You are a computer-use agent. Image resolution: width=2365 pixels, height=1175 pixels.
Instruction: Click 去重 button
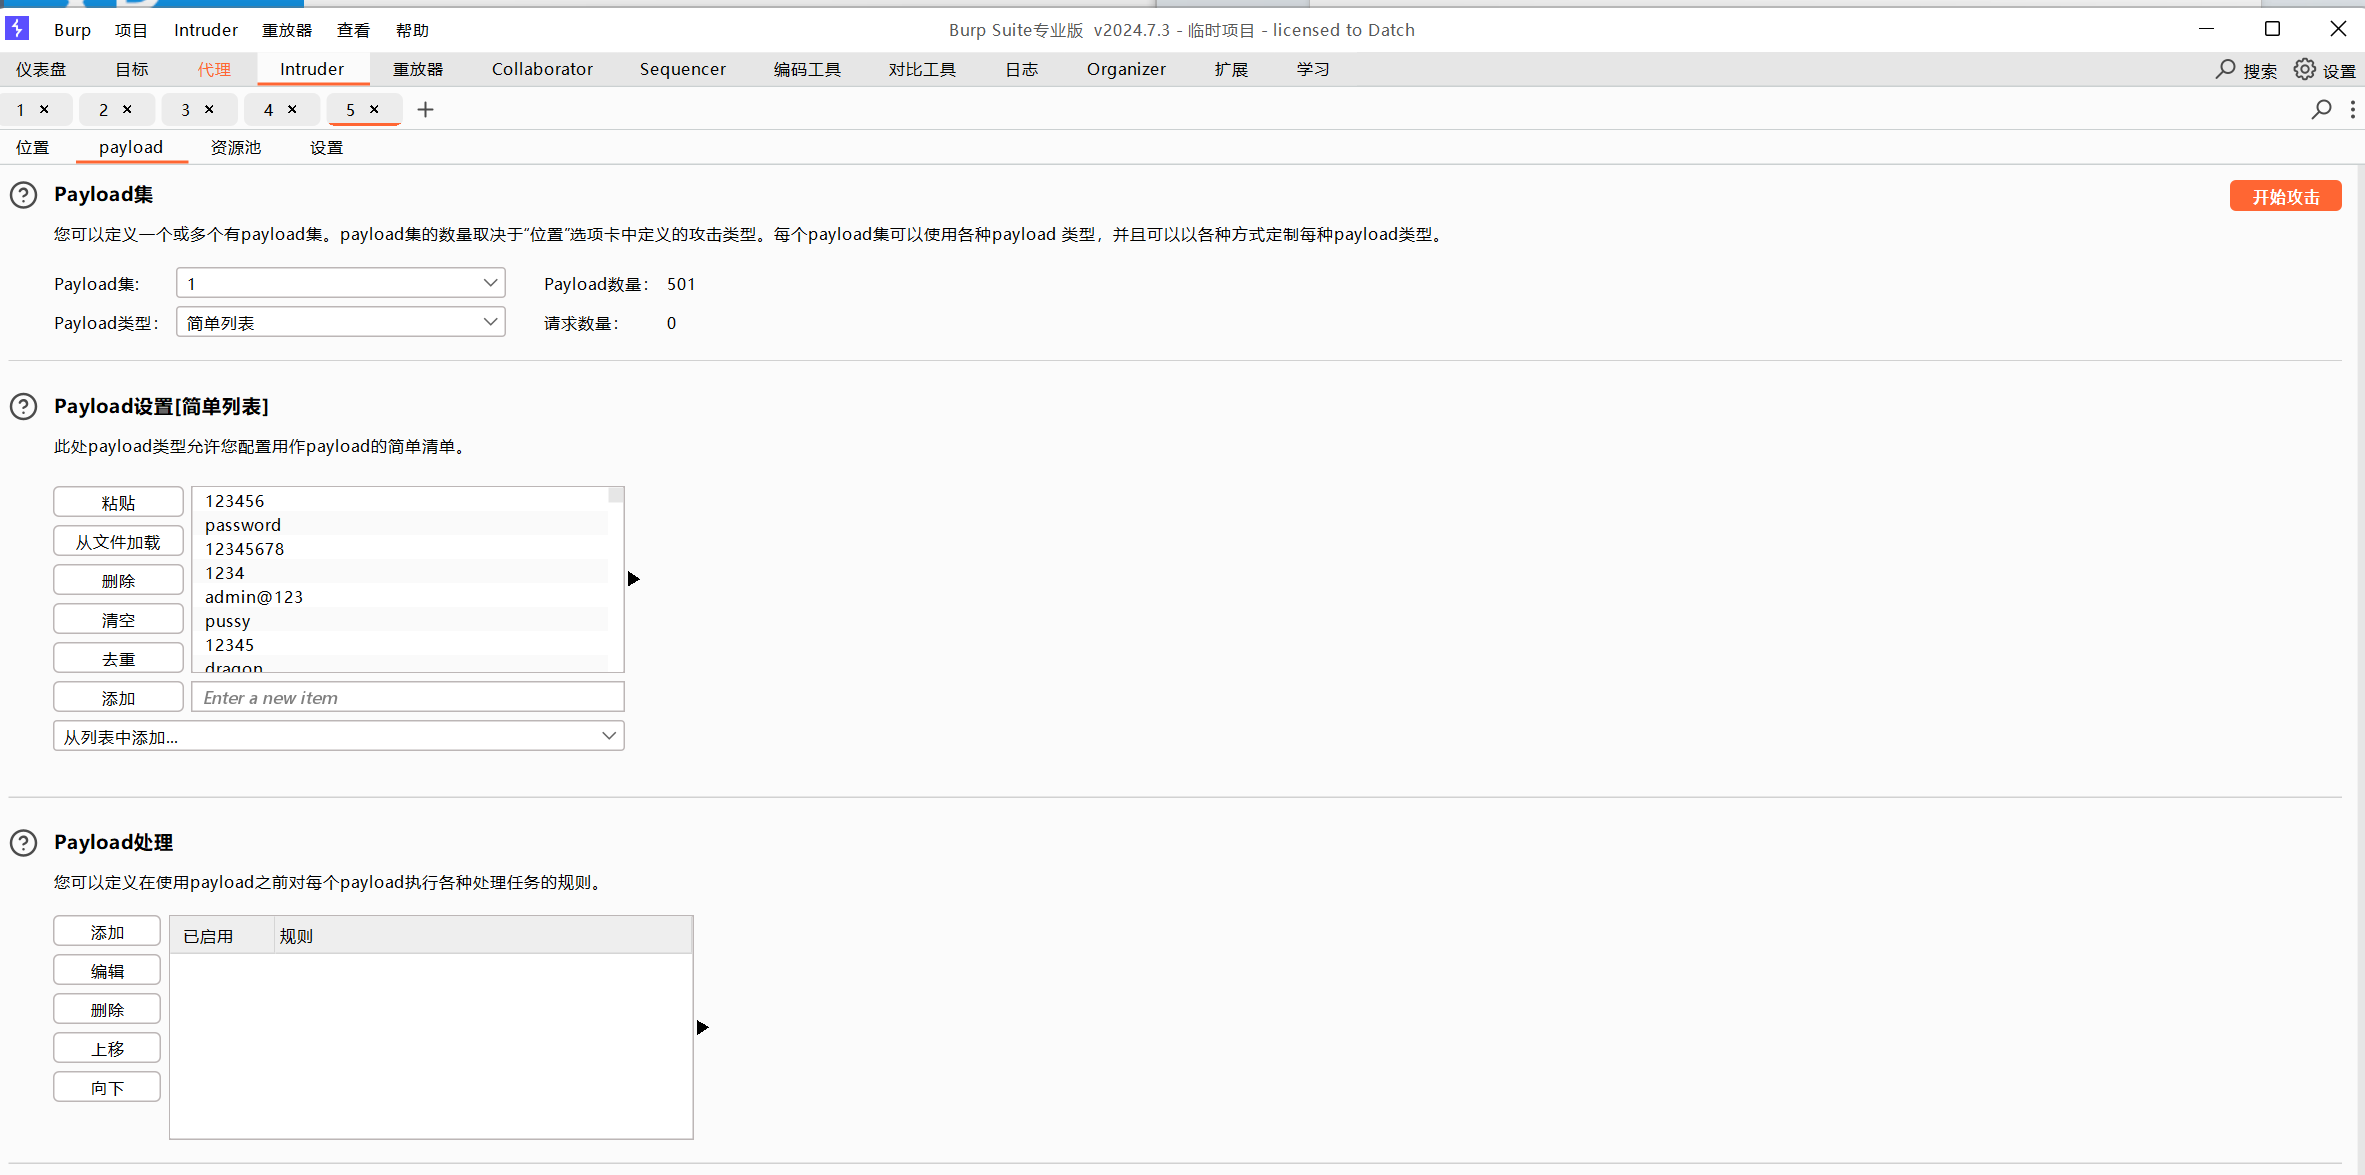point(118,658)
